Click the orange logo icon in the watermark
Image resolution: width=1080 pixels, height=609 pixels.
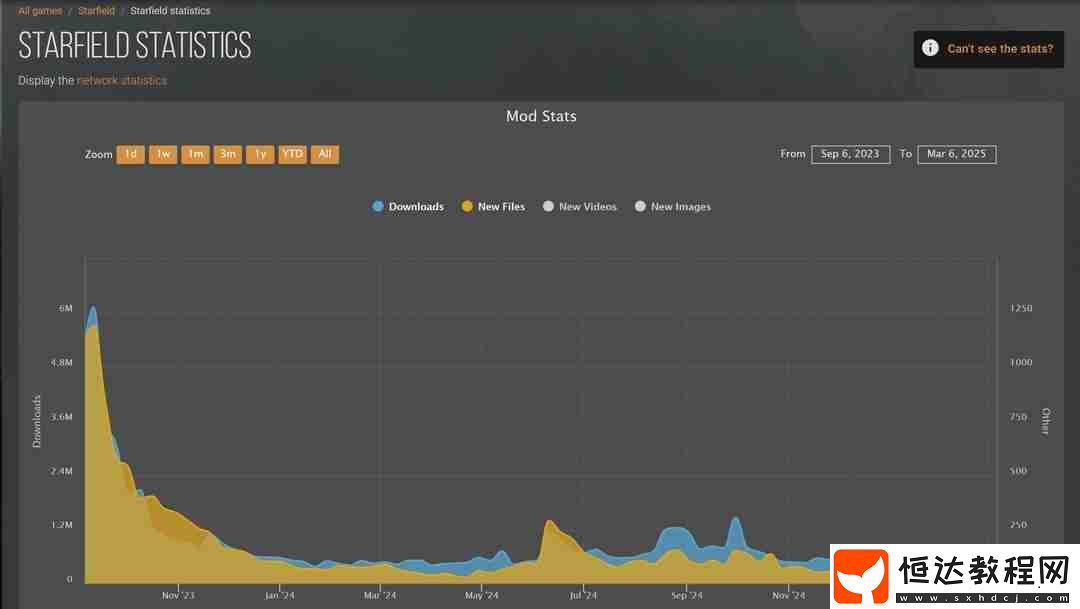(x=861, y=576)
